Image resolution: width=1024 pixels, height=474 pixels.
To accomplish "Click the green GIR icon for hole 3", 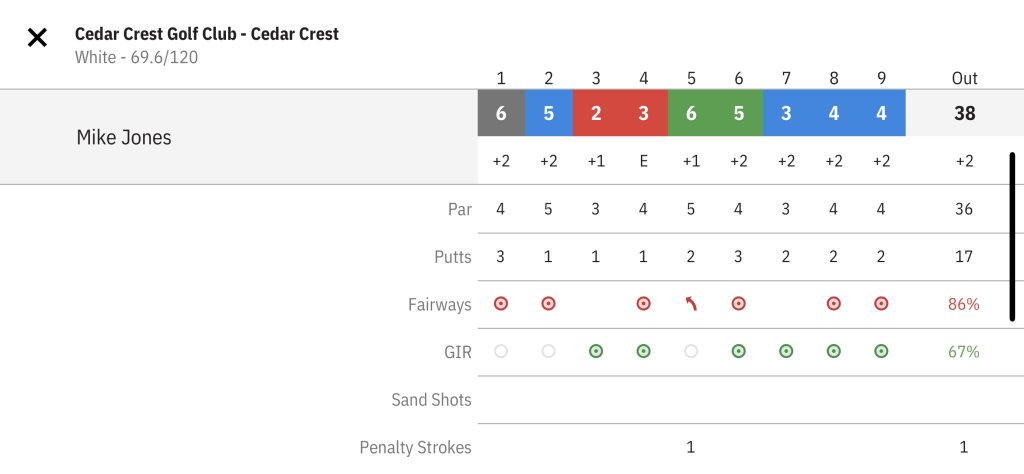I will 596,352.
